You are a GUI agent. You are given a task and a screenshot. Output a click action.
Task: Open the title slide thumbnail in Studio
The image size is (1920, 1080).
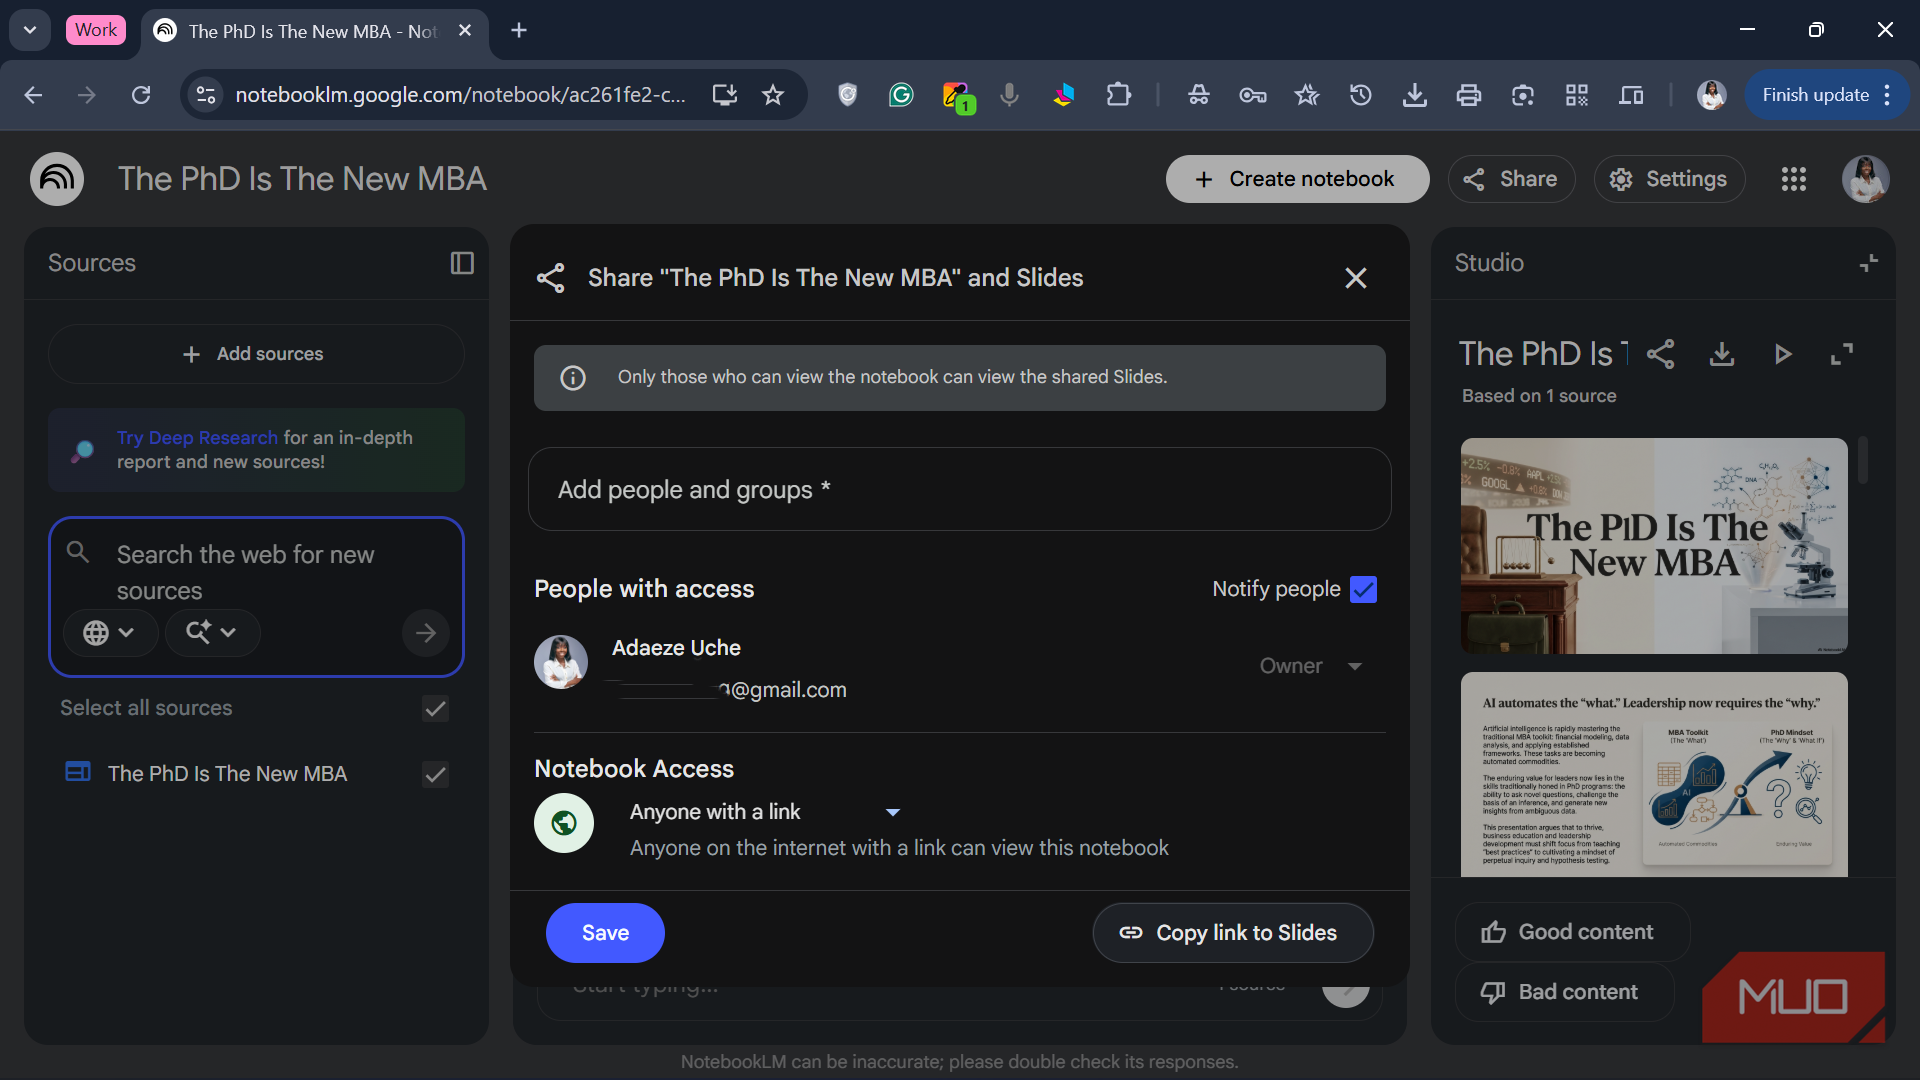click(x=1653, y=546)
